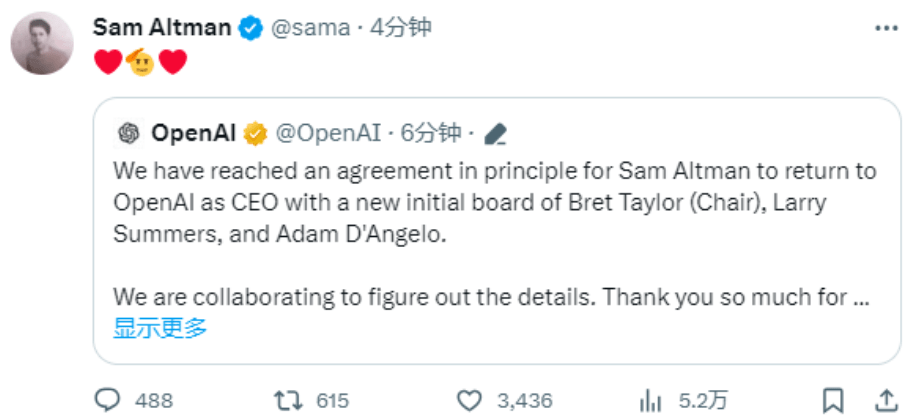Open Sam Altman display name link
The width and height of the screenshot is (914, 418).
point(161,27)
